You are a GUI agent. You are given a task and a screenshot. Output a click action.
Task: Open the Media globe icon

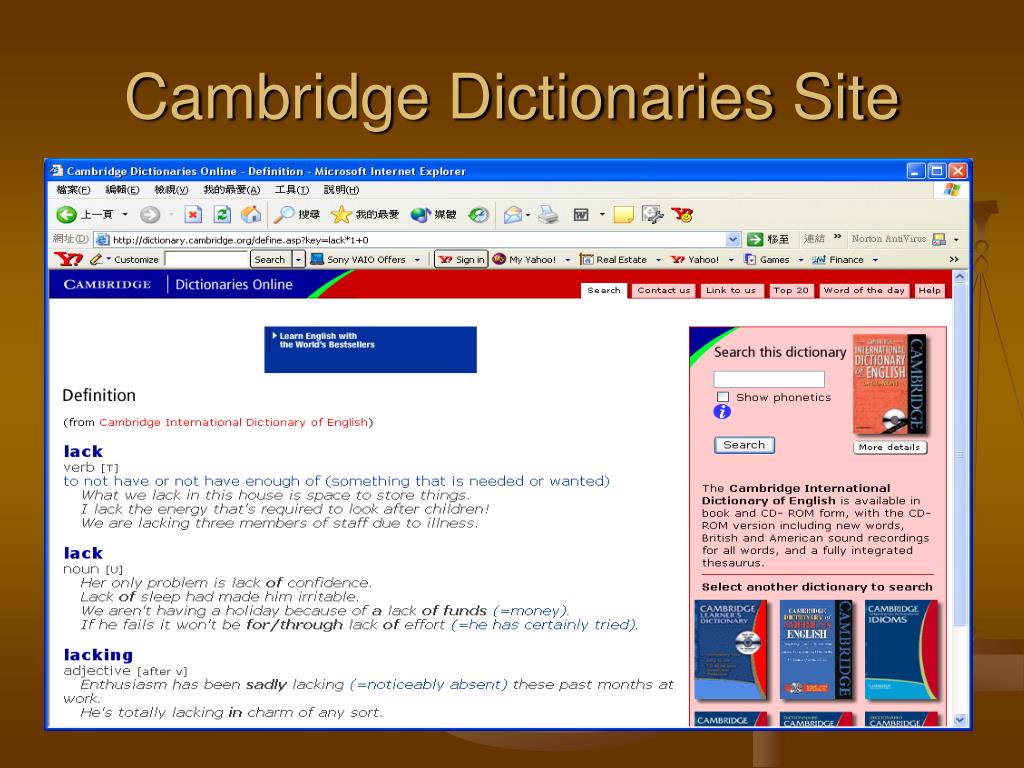pyautogui.click(x=421, y=214)
